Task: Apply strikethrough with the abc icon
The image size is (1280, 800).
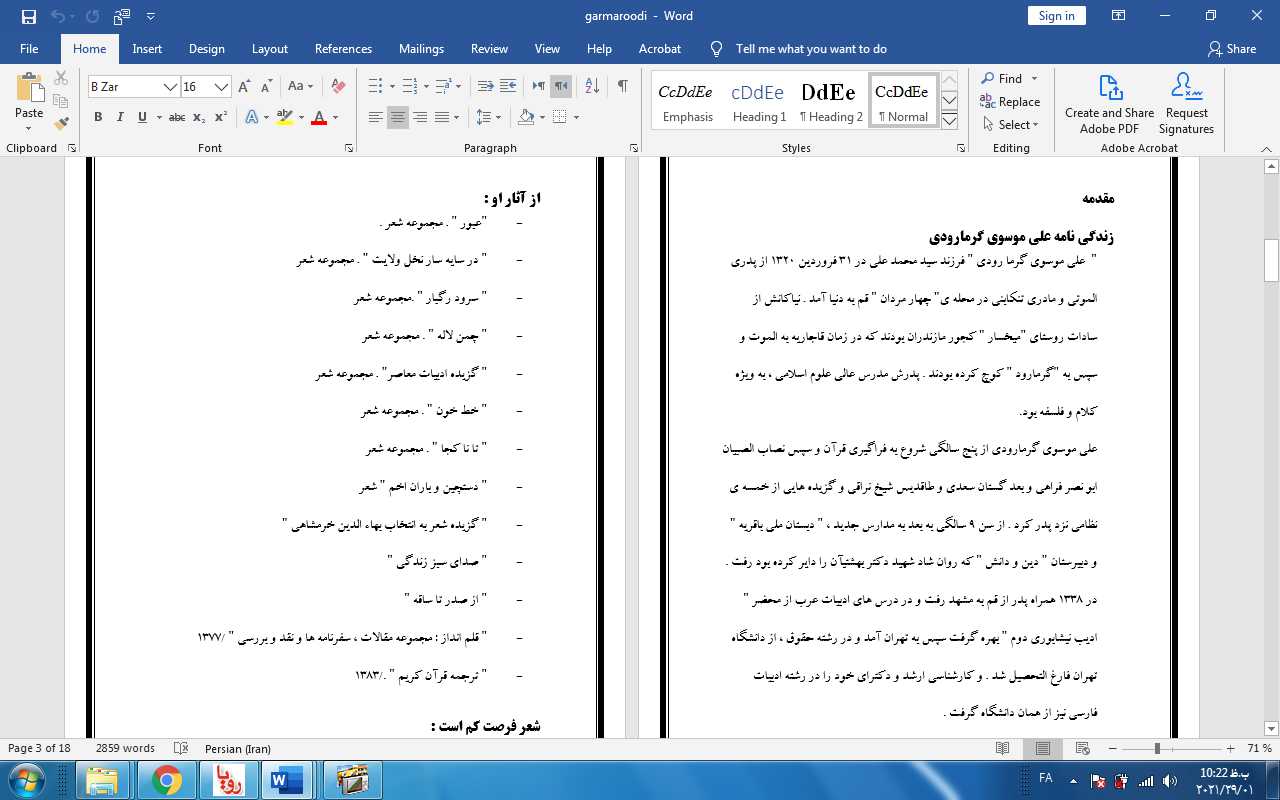Action: (177, 118)
